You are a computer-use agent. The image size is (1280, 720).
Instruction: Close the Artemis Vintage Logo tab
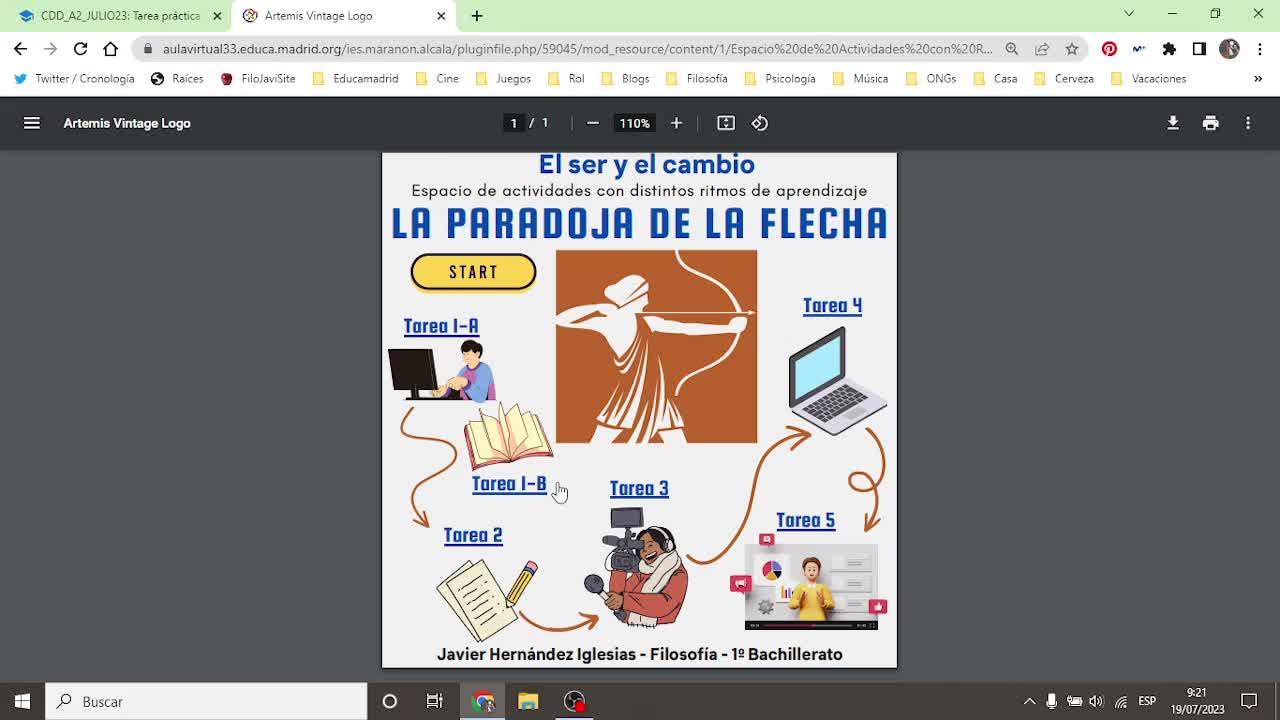441,16
